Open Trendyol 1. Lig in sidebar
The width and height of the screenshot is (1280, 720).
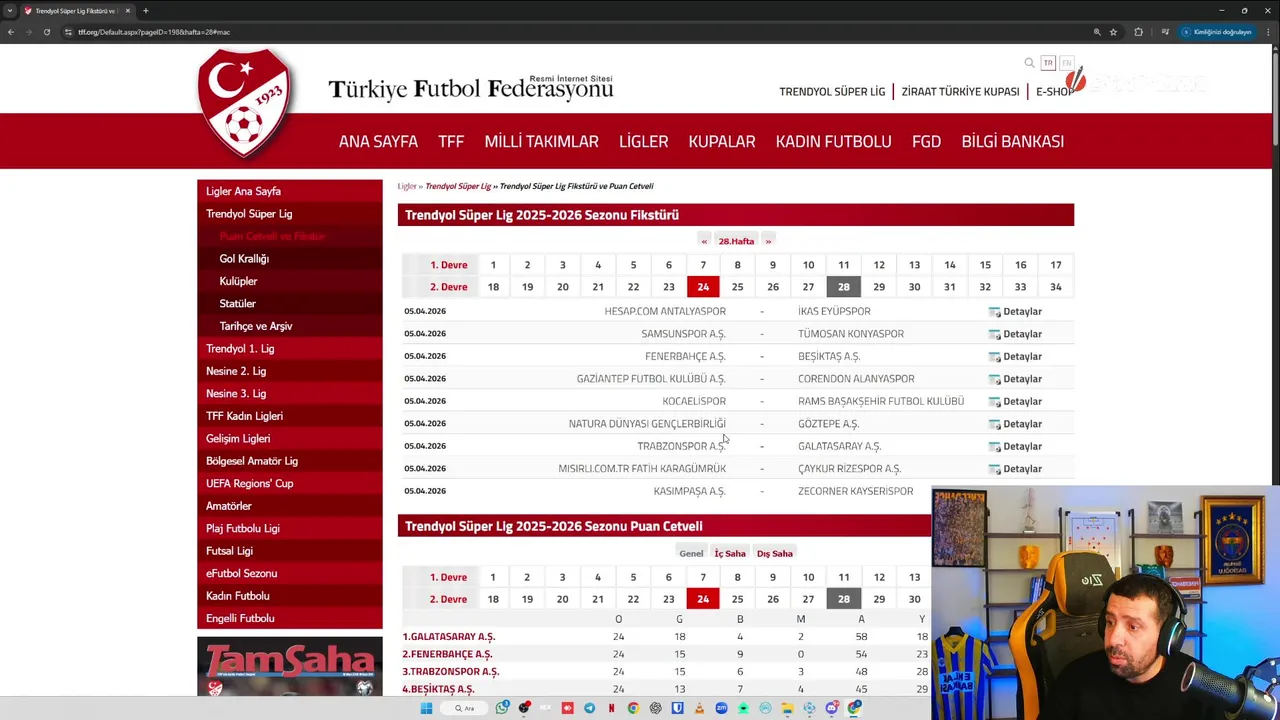[240, 349]
